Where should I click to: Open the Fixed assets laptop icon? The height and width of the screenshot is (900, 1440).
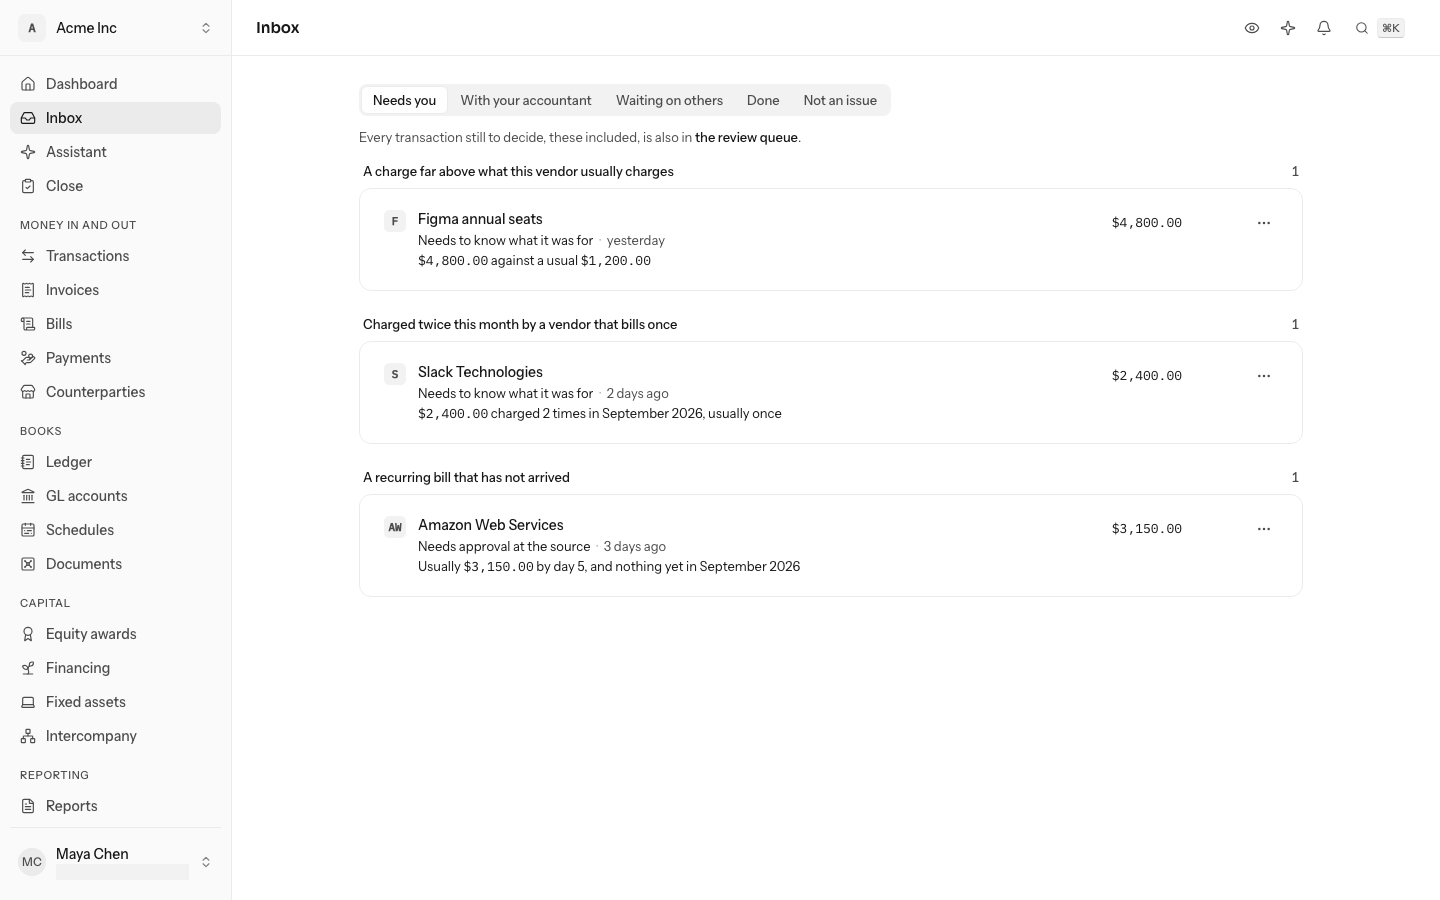point(28,702)
